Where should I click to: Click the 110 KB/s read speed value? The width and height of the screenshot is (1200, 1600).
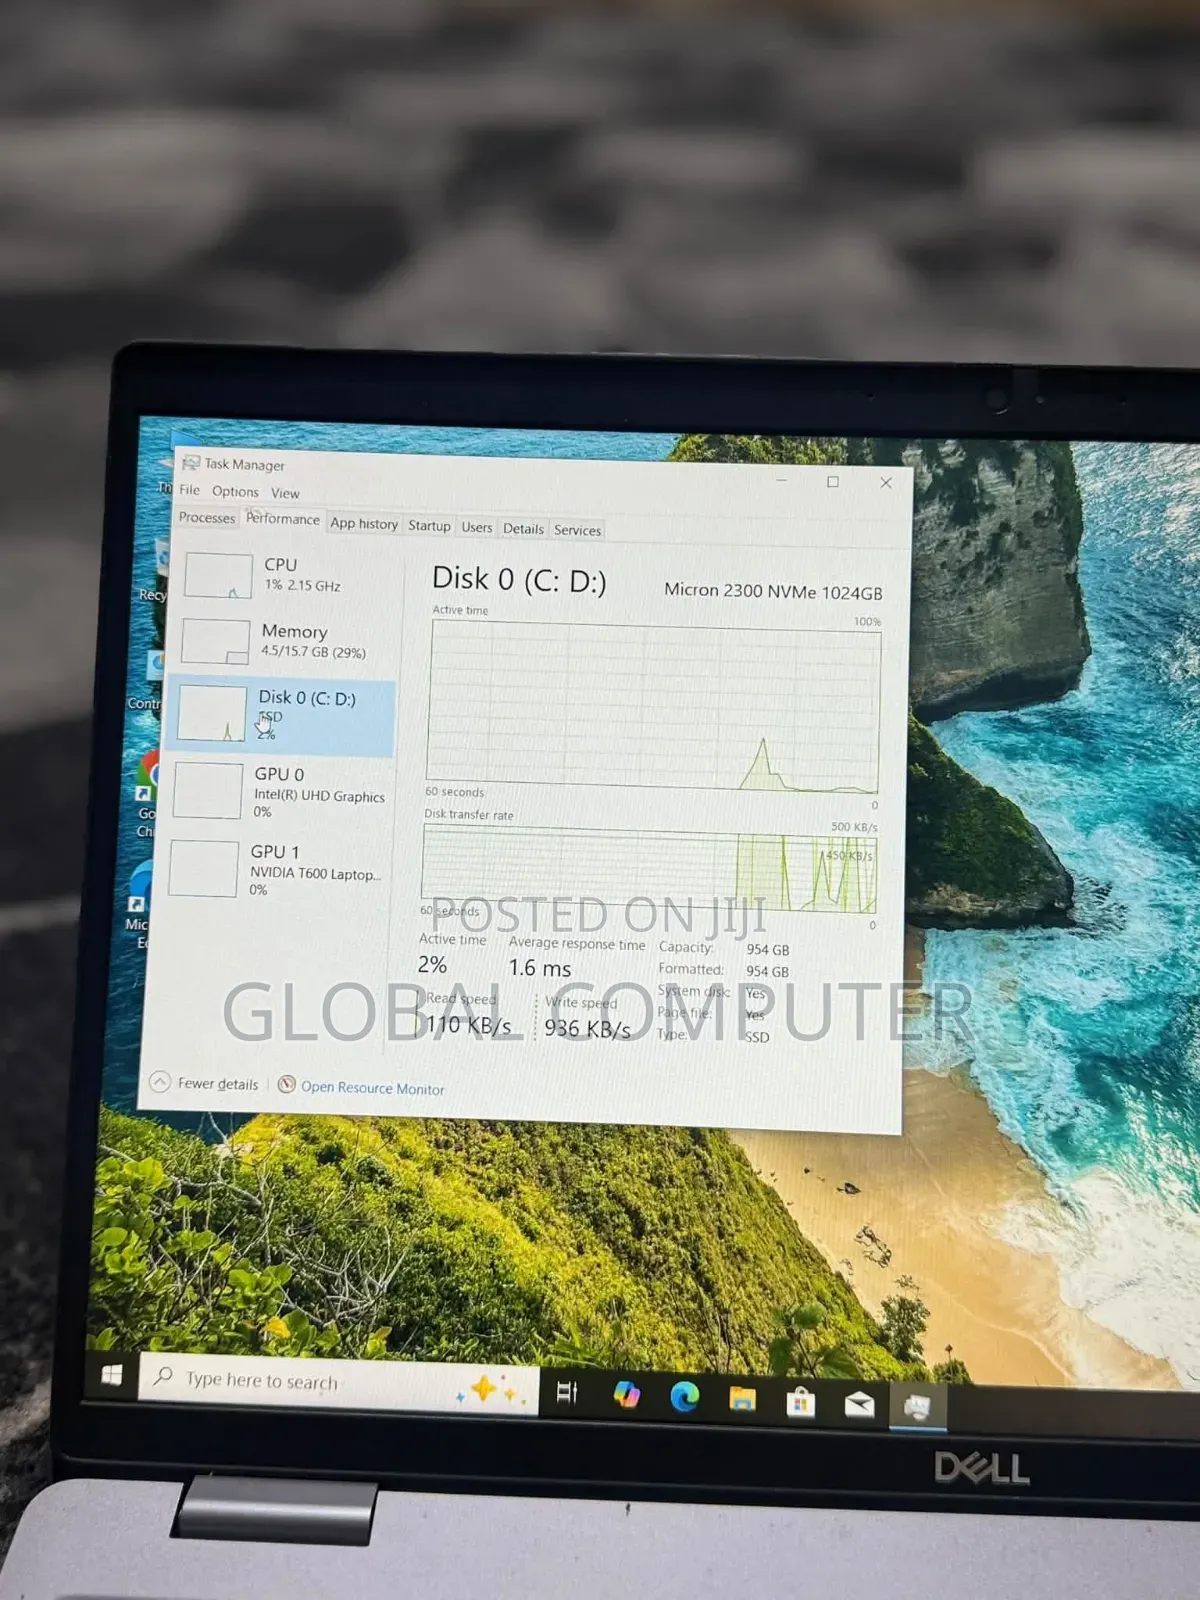coord(468,1025)
